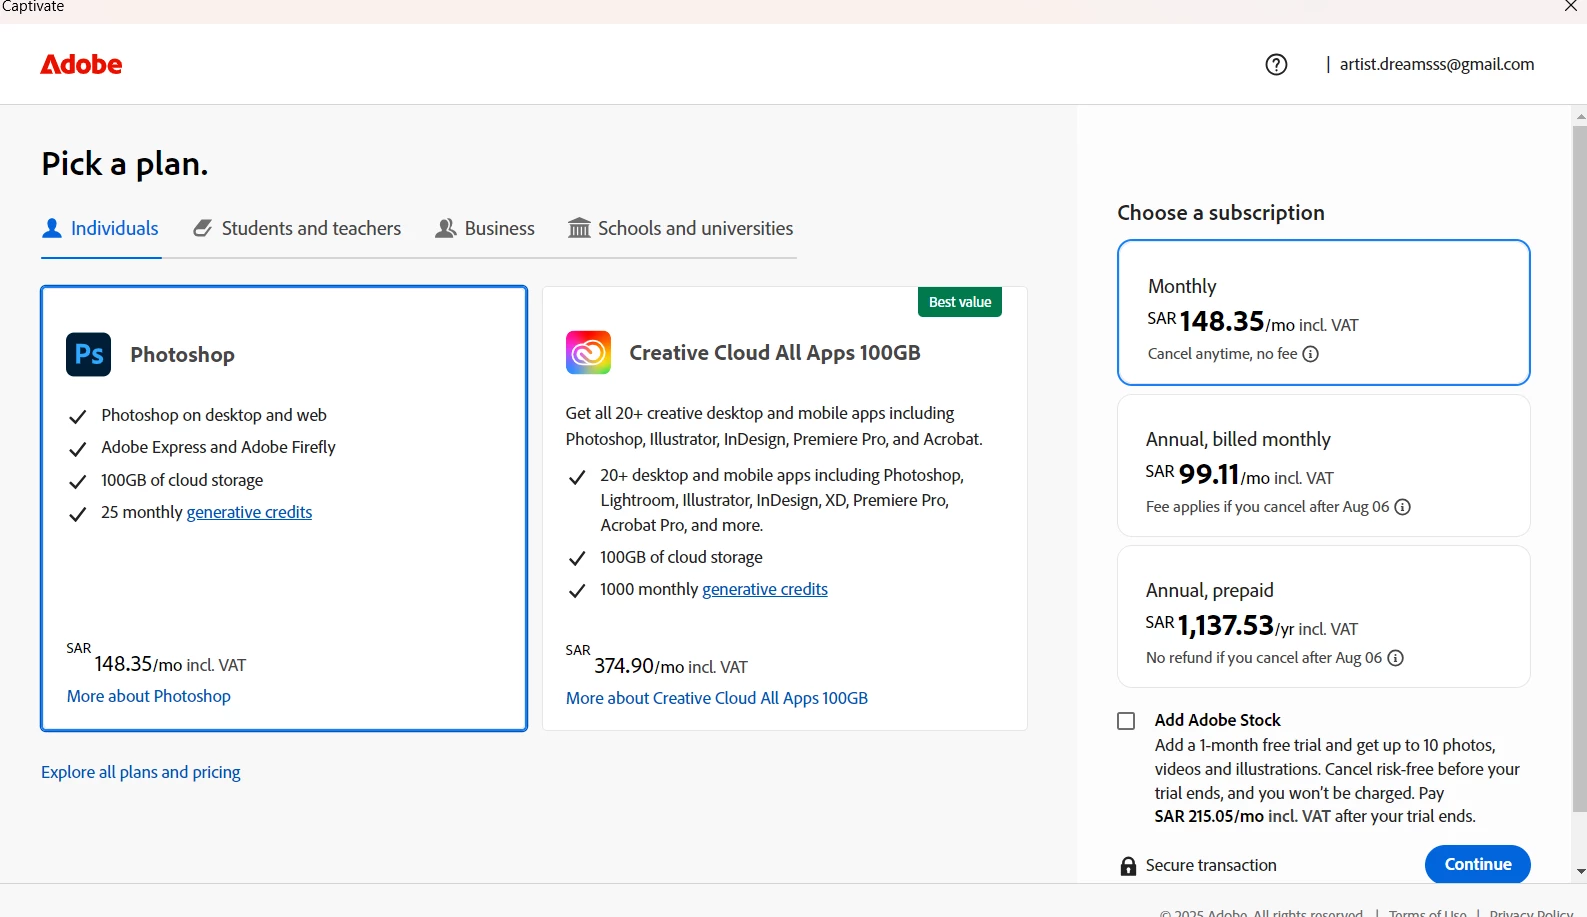The width and height of the screenshot is (1587, 917).
Task: Click the SAR 99.11/mo price text
Action: pyautogui.click(x=1239, y=474)
